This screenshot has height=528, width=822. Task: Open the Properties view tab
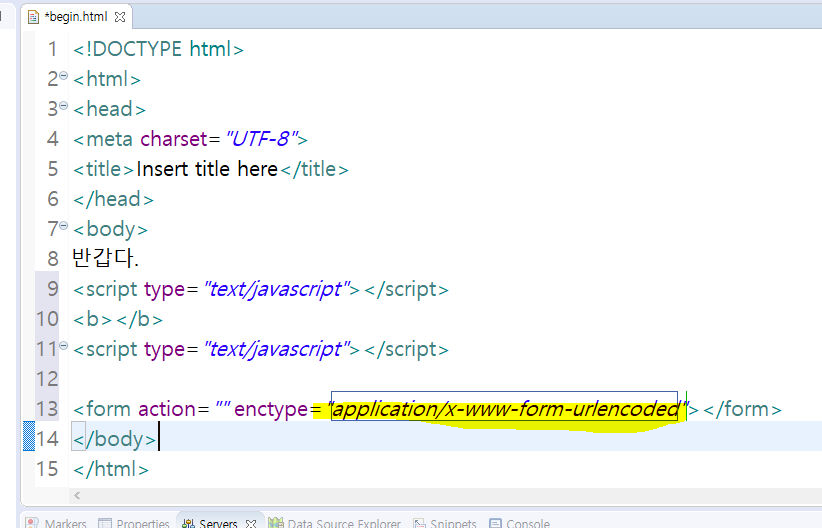point(134,523)
